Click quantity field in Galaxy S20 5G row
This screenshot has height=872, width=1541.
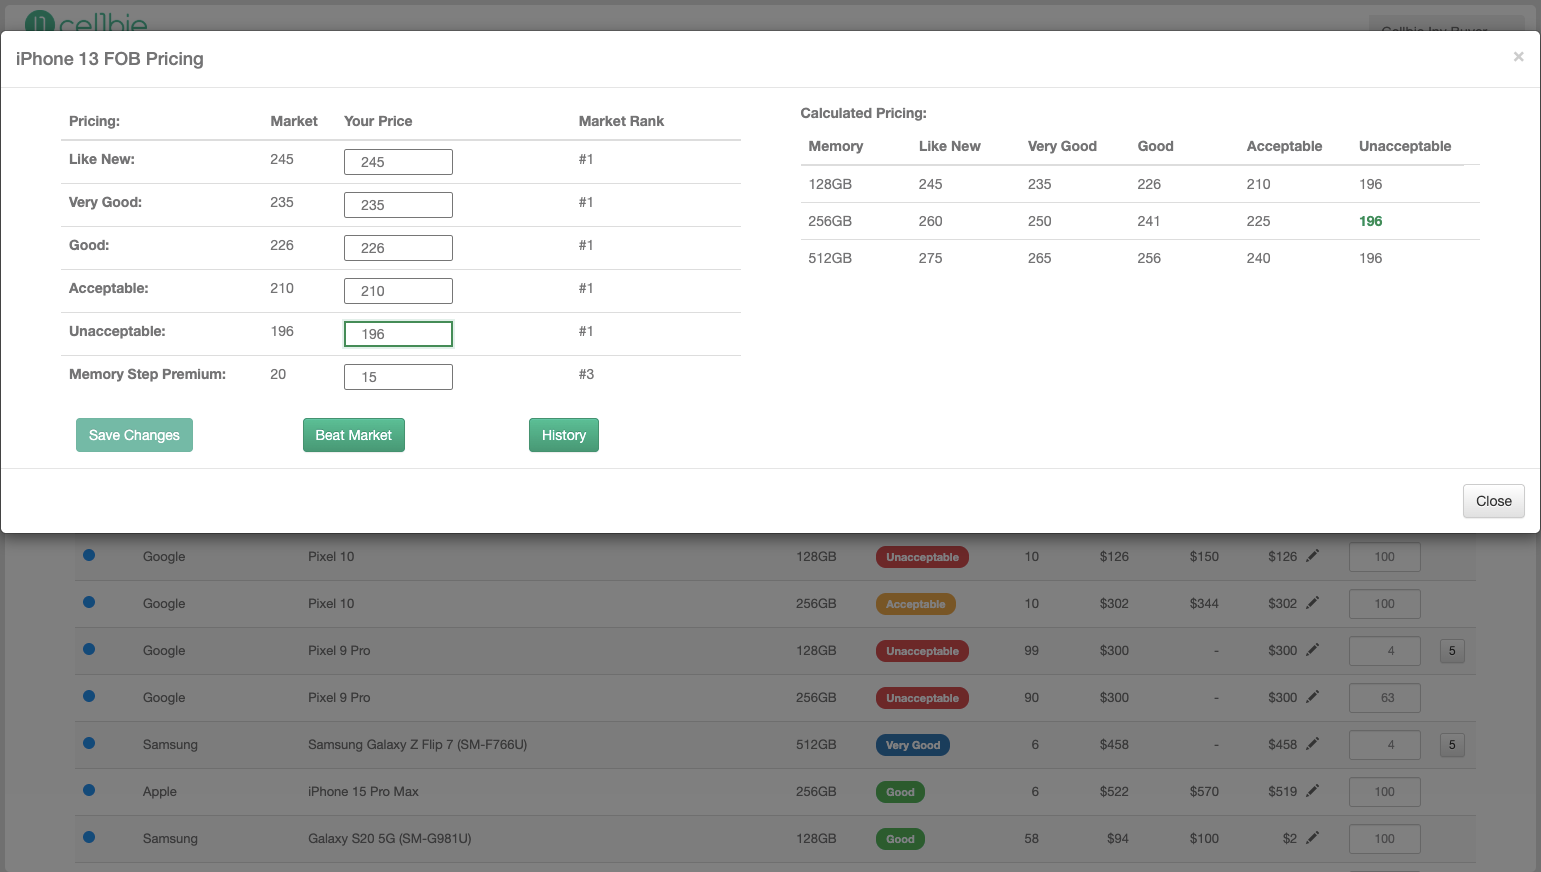coord(1385,839)
